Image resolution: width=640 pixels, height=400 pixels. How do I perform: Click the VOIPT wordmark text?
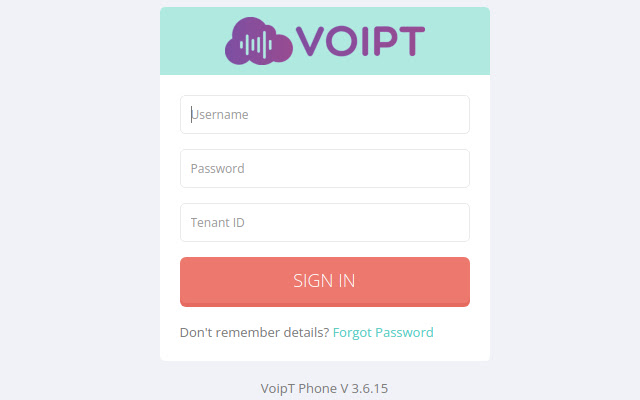coord(361,41)
